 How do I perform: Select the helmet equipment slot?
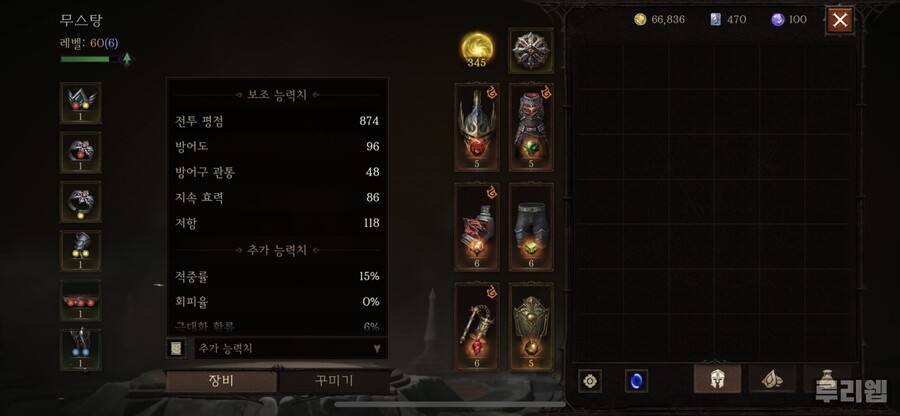point(476,127)
